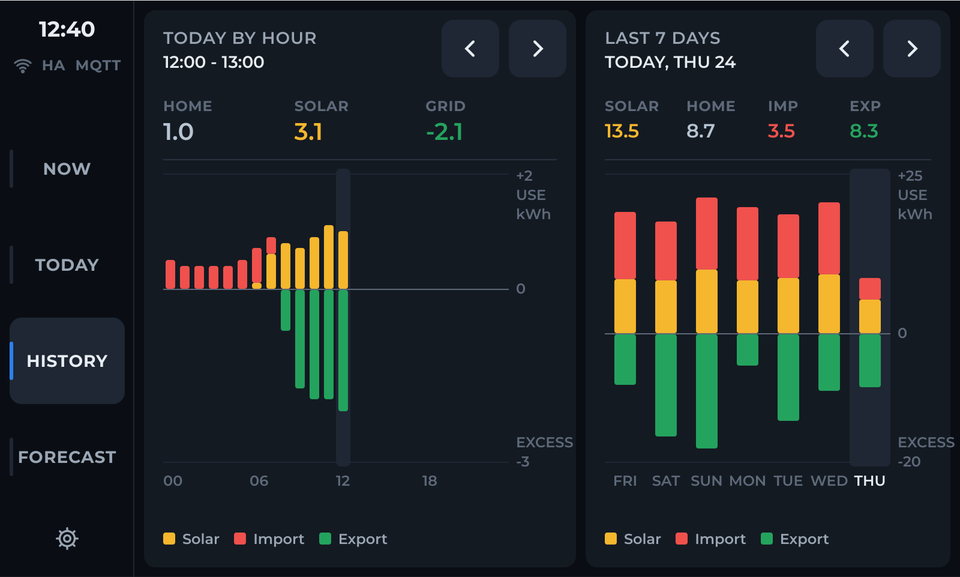Click the TODAY, THU 24 date text
Viewport: 960px width, 577px height.
pyautogui.click(x=670, y=62)
